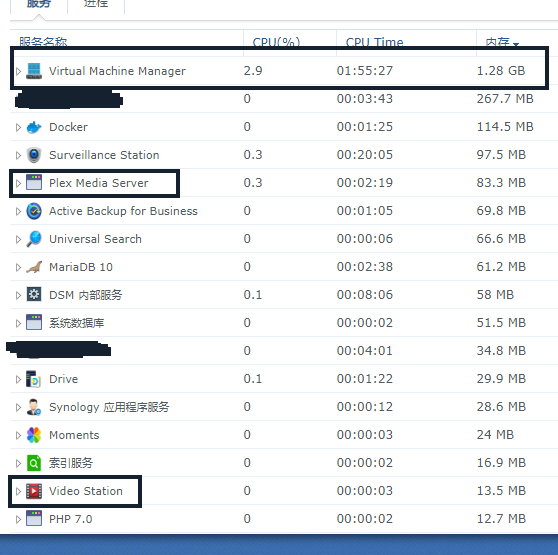Click the Synology 应用程序服务 user icon

click(34, 407)
